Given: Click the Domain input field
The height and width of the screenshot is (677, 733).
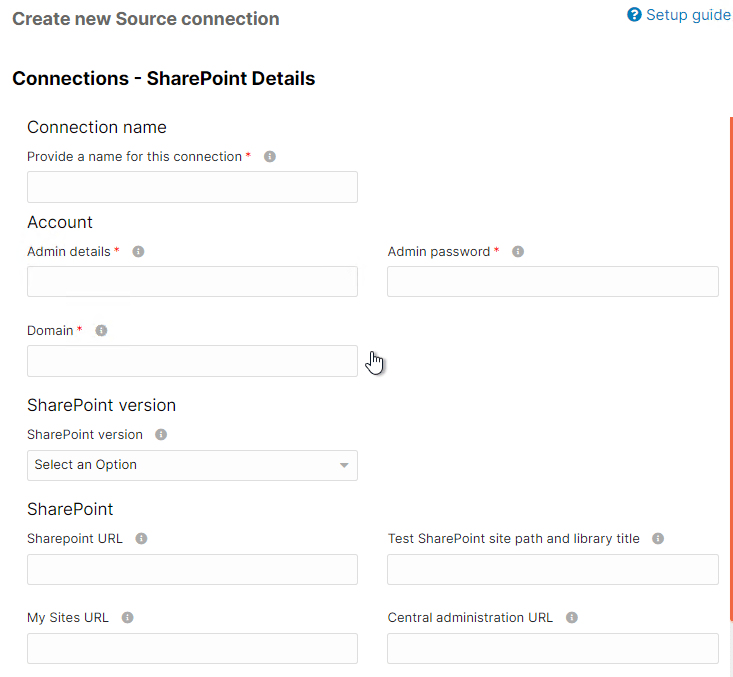Looking at the screenshot, I should pyautogui.click(x=192, y=361).
